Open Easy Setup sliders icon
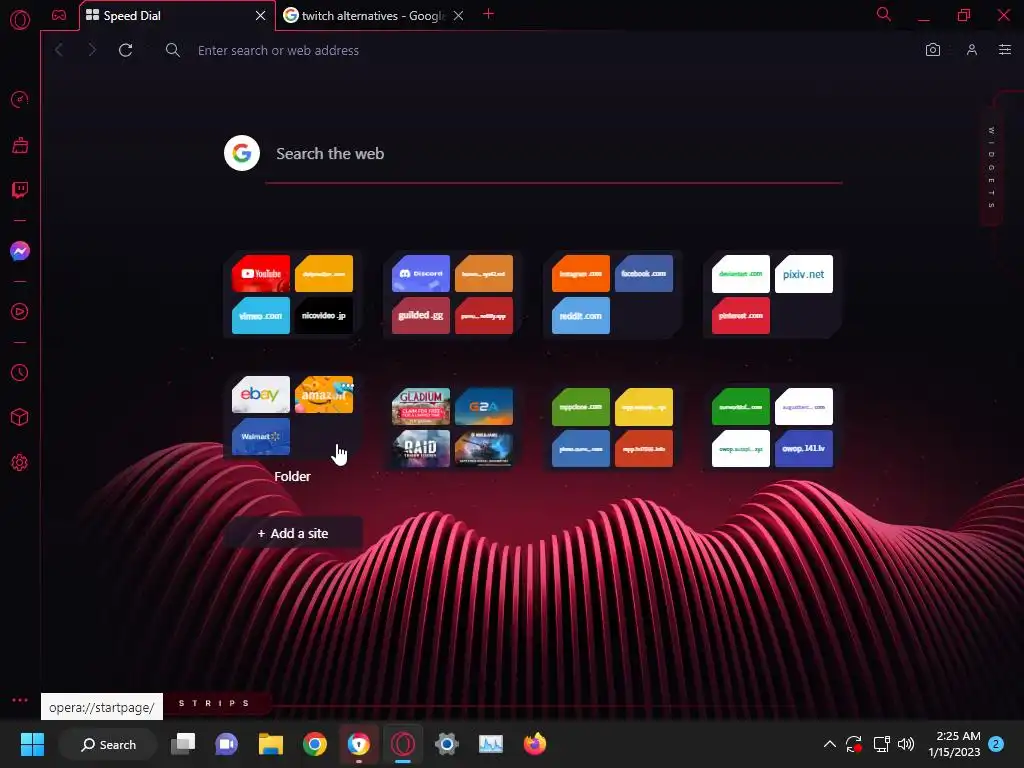Screen dimensions: 1024x768 click(x=1005, y=50)
